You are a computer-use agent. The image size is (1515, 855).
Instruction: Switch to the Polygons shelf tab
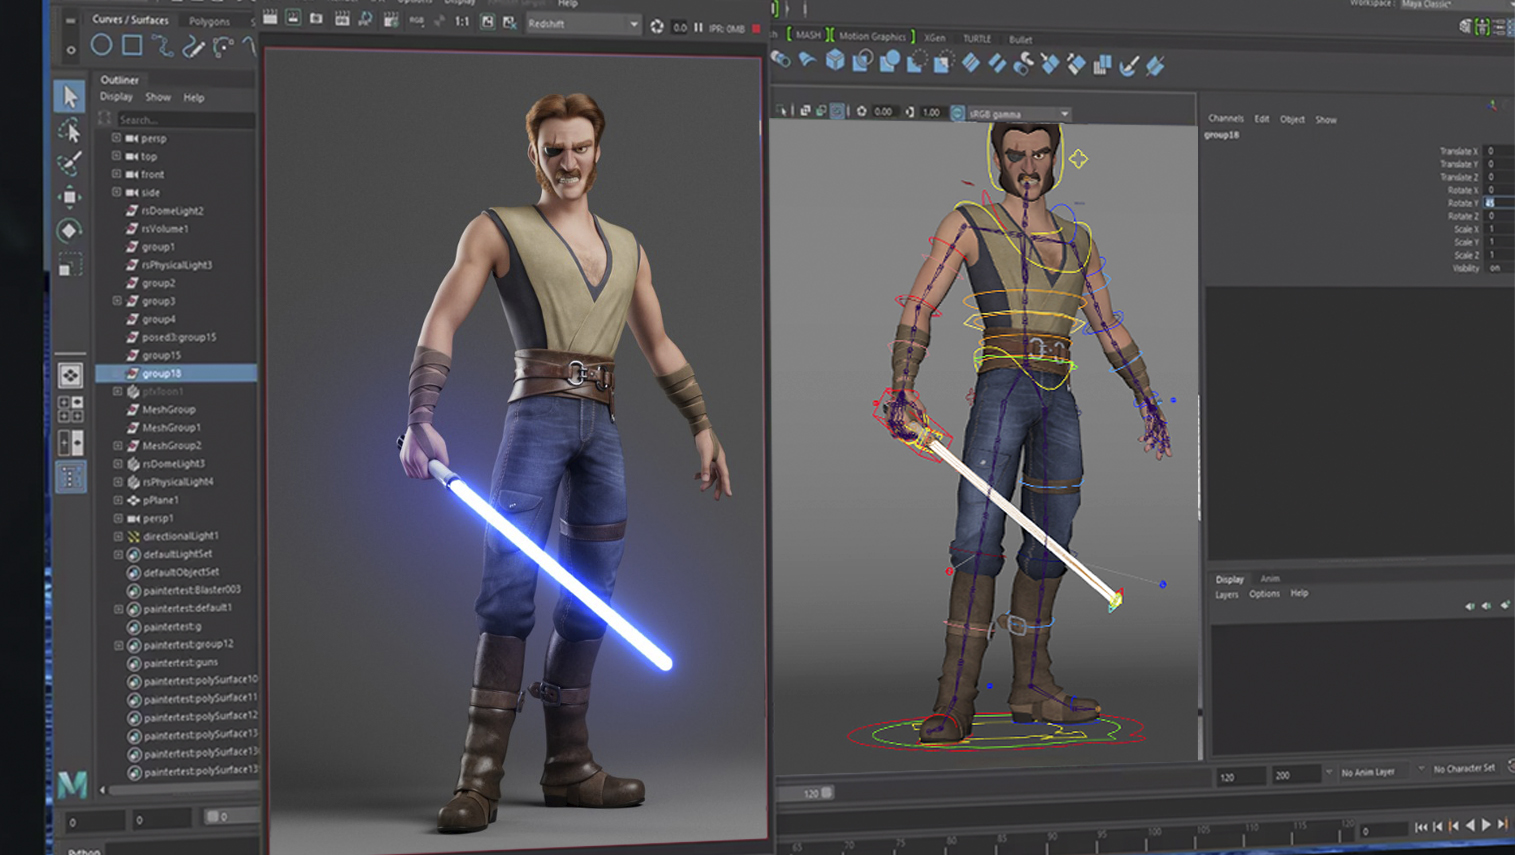[x=209, y=21]
